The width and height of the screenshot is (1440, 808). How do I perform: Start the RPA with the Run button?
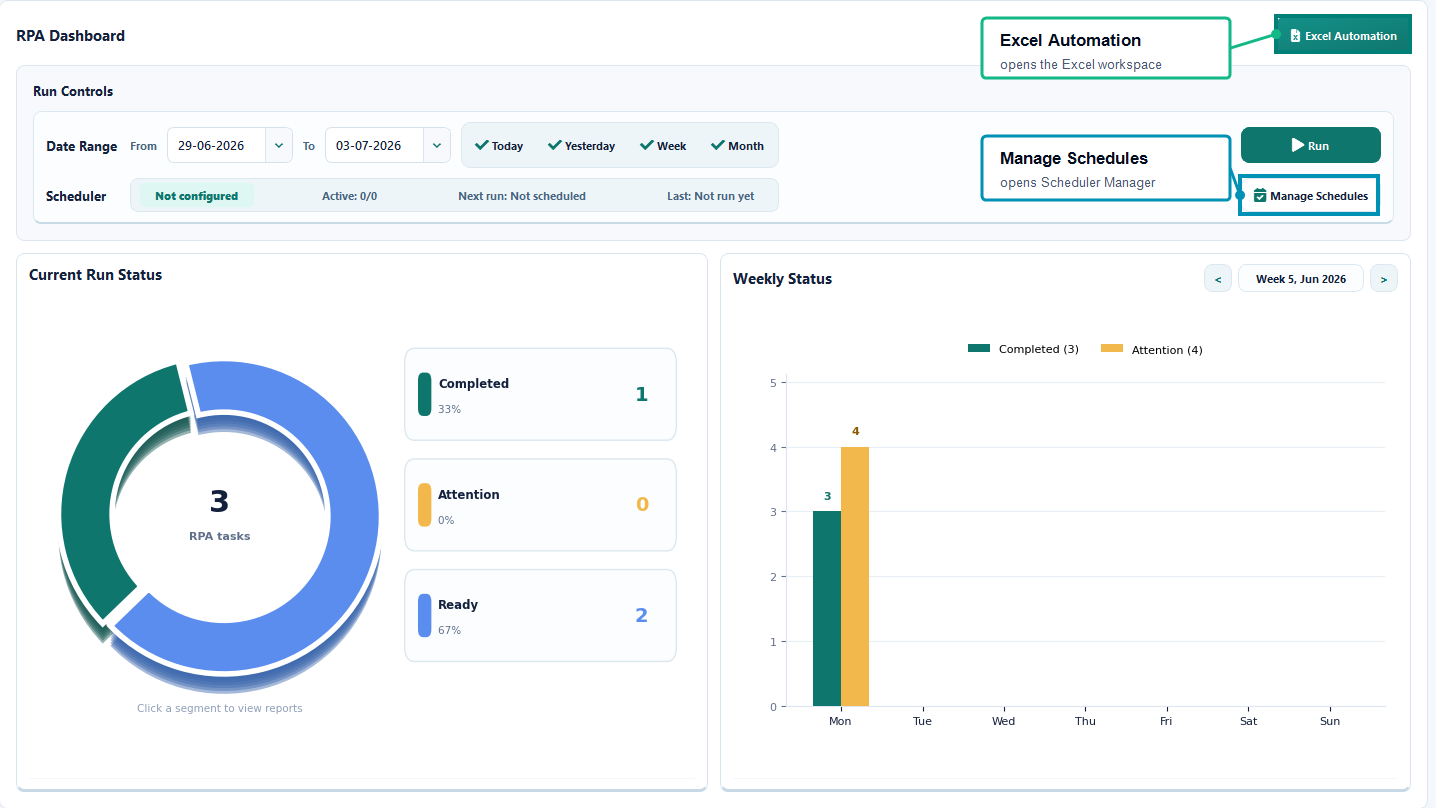(x=1310, y=145)
